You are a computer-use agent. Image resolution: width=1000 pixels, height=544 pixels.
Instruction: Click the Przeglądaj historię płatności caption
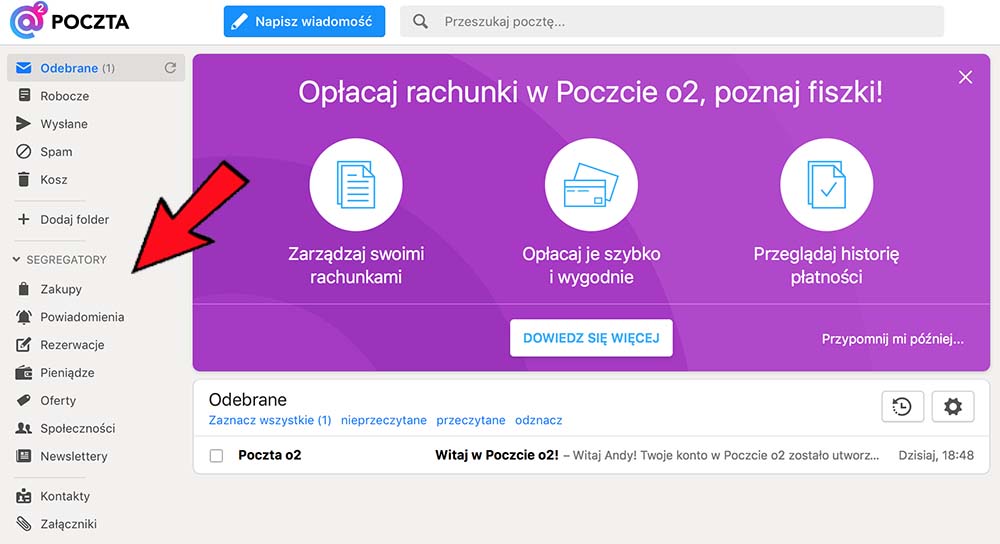pyautogui.click(x=827, y=265)
